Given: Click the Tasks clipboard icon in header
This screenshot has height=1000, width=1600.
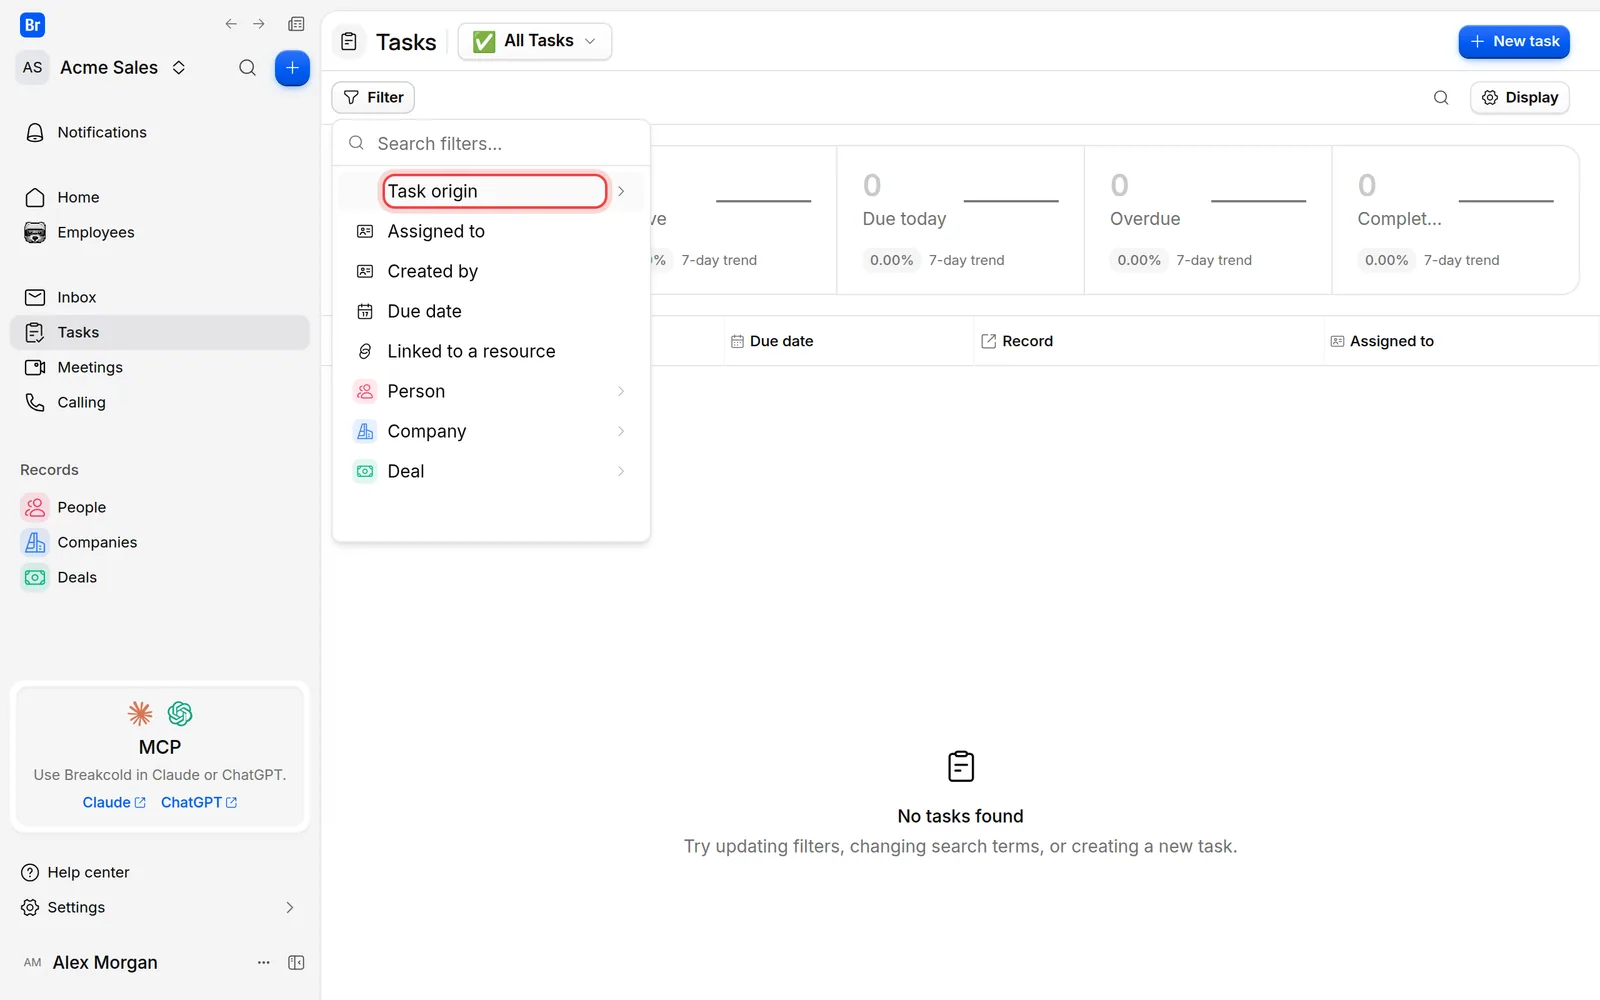Looking at the screenshot, I should point(349,42).
